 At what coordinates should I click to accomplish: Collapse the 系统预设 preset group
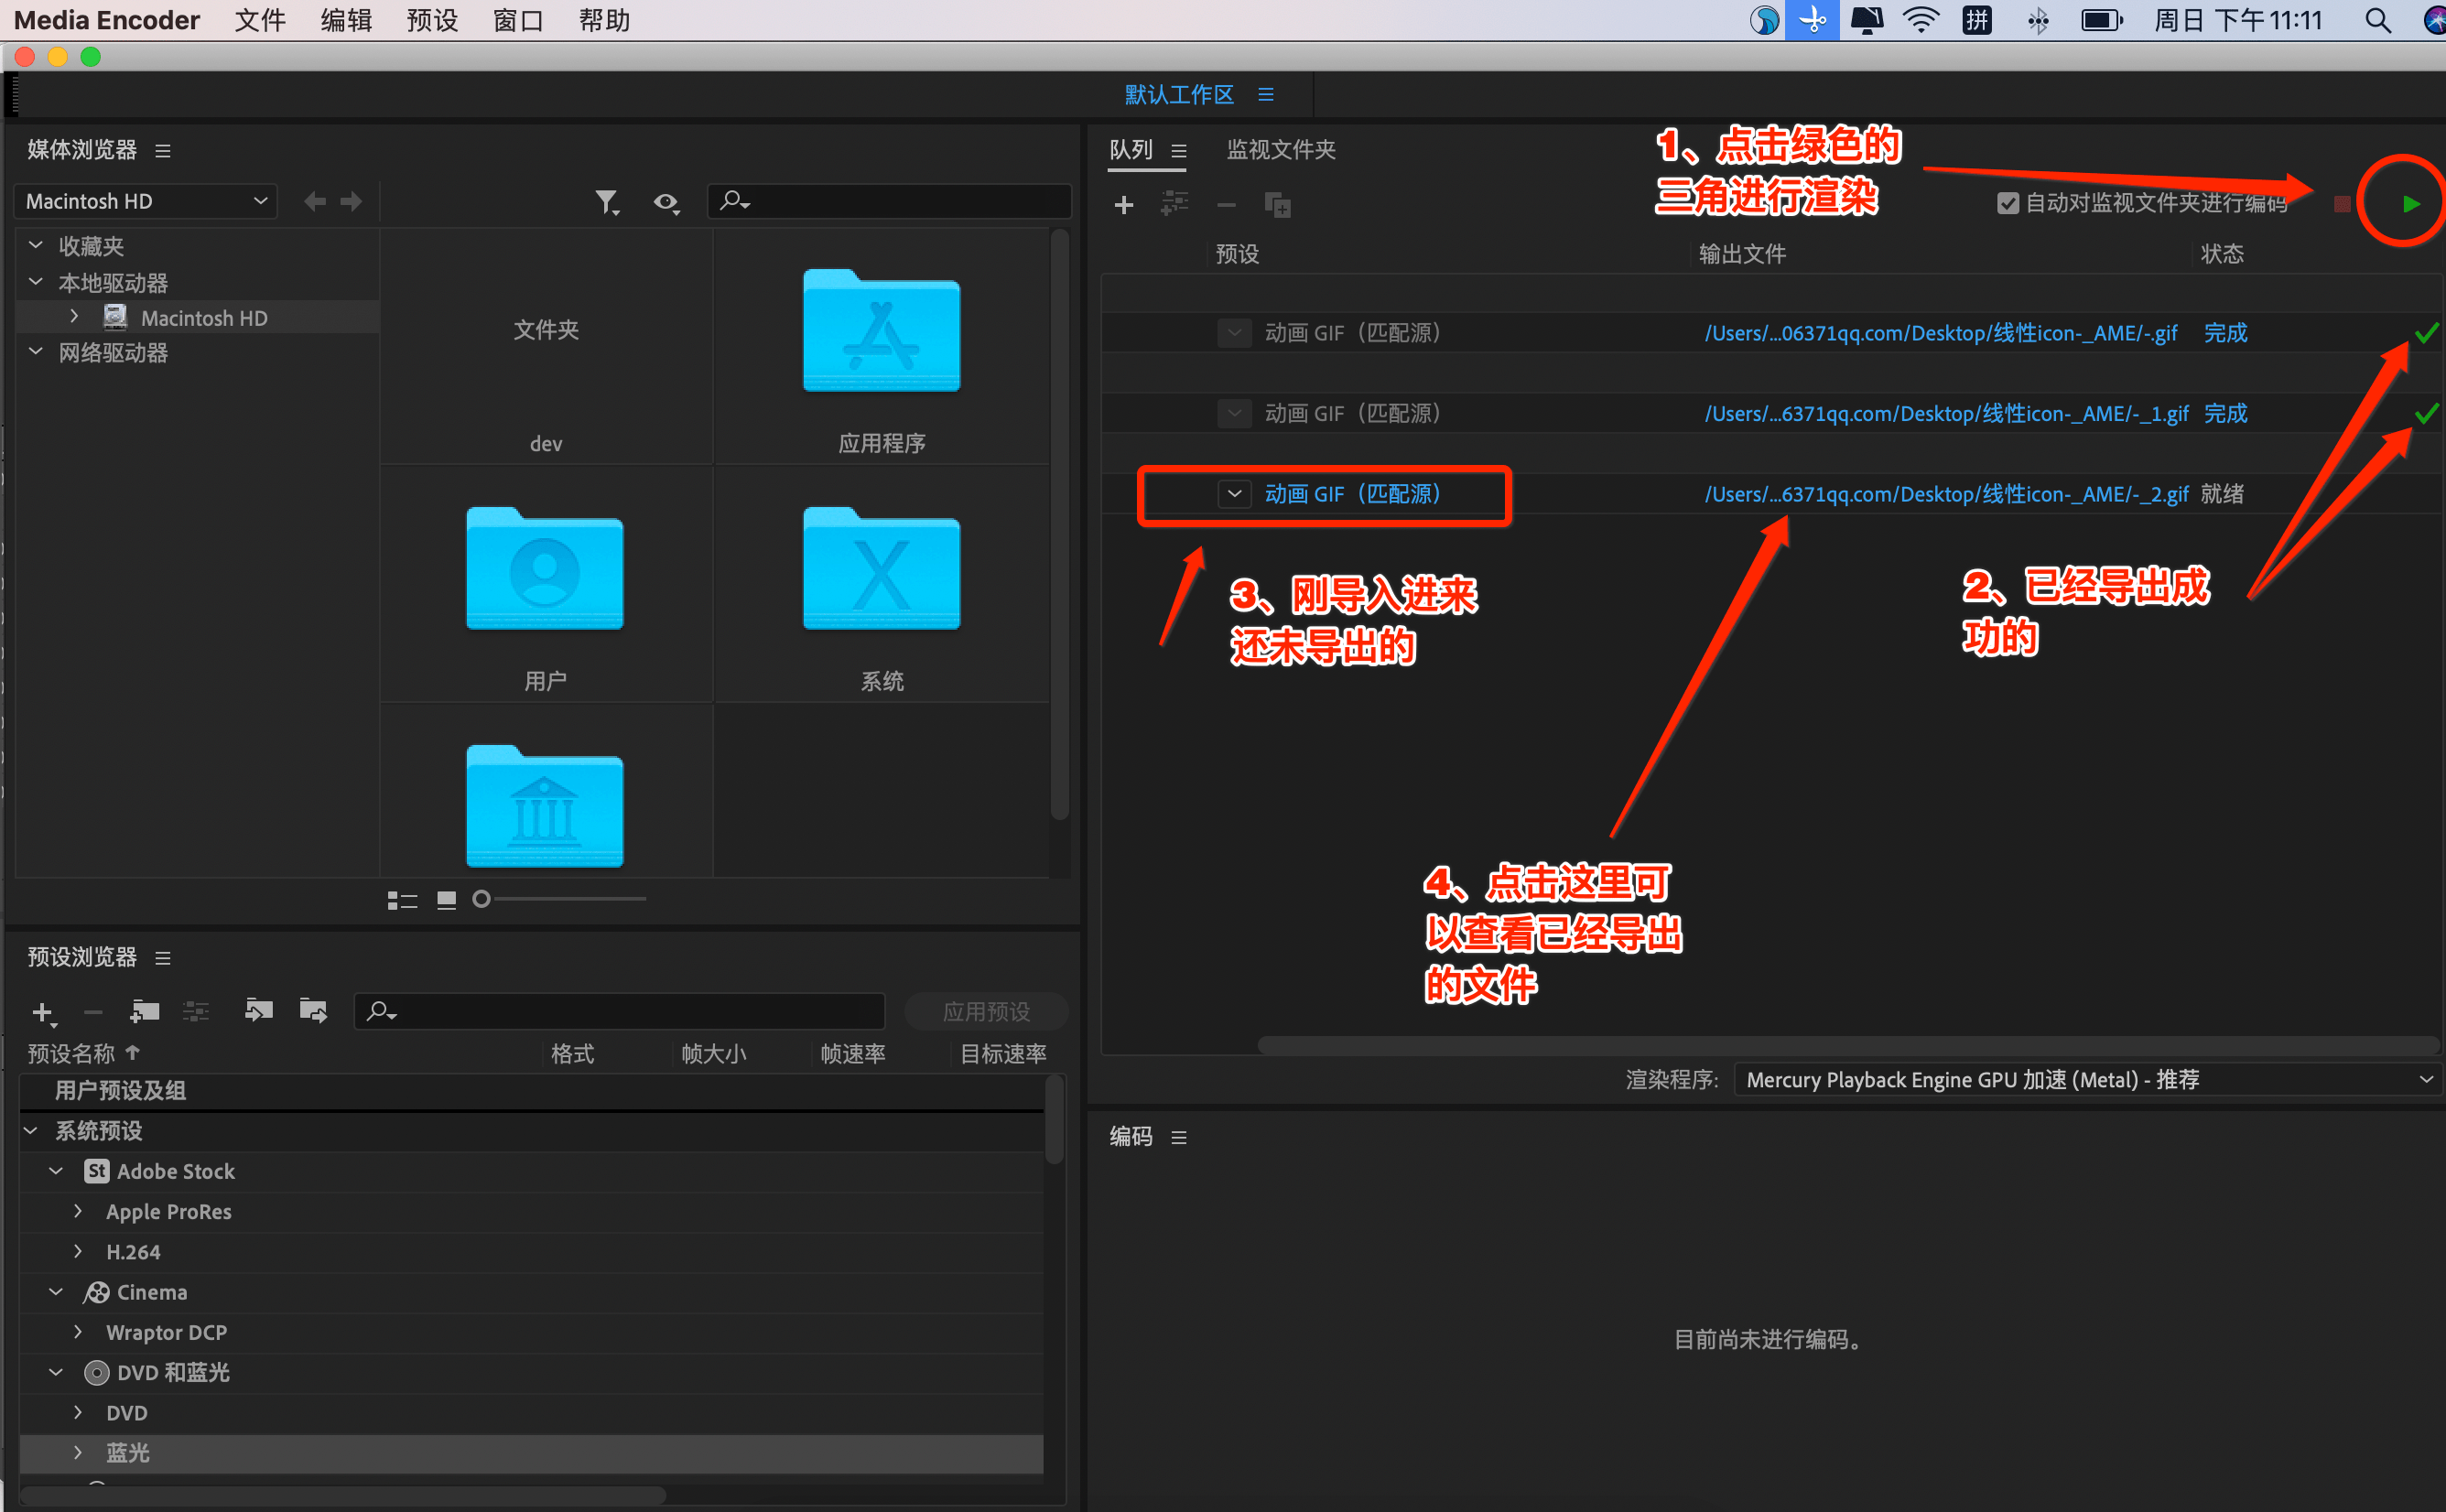[31, 1131]
